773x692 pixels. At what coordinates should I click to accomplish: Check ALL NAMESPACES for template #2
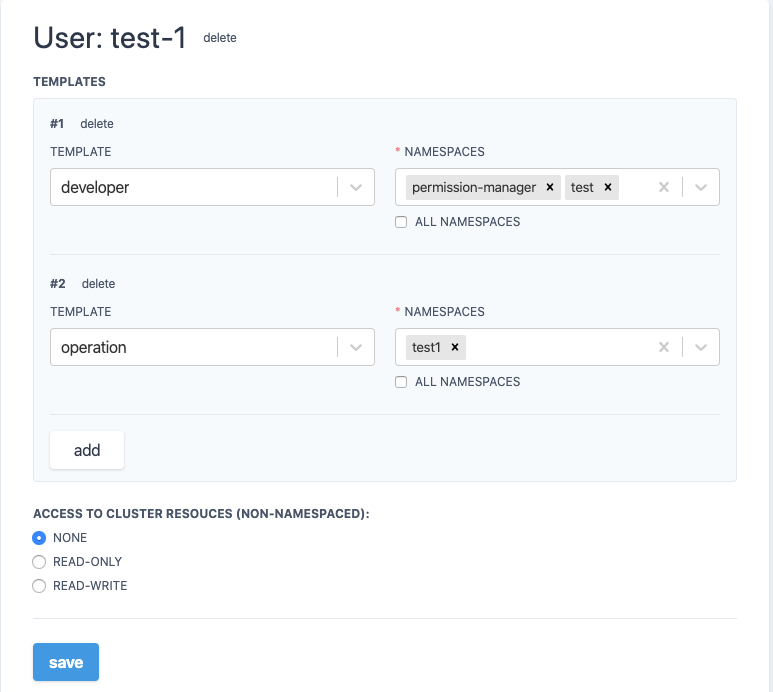pyautogui.click(x=401, y=382)
